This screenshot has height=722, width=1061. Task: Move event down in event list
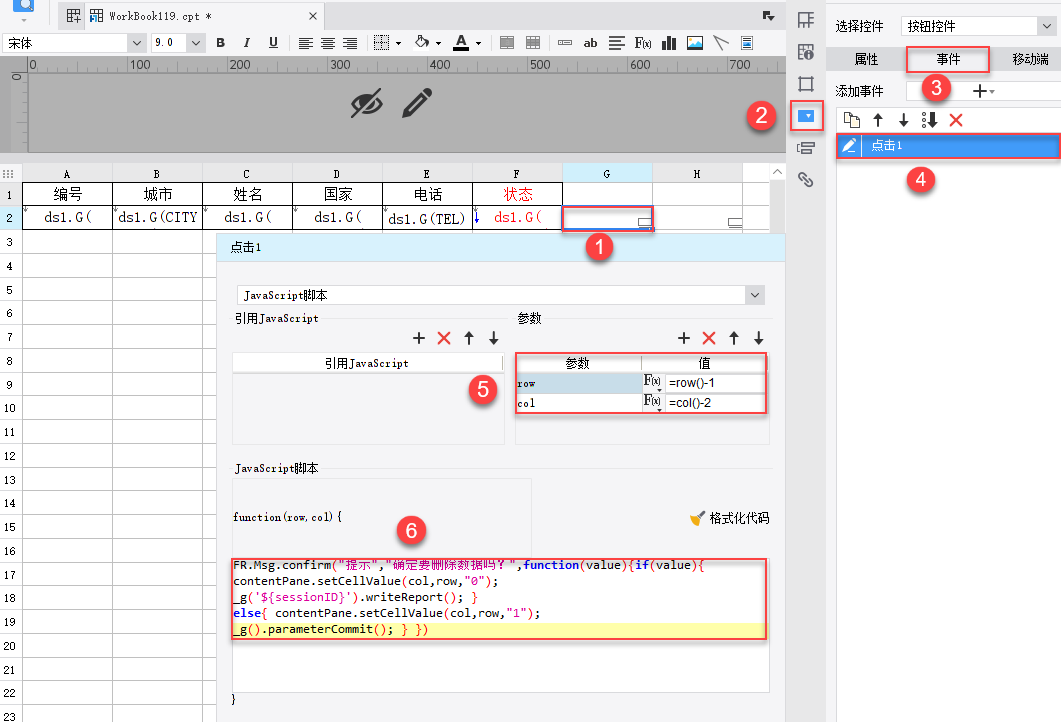(x=903, y=120)
